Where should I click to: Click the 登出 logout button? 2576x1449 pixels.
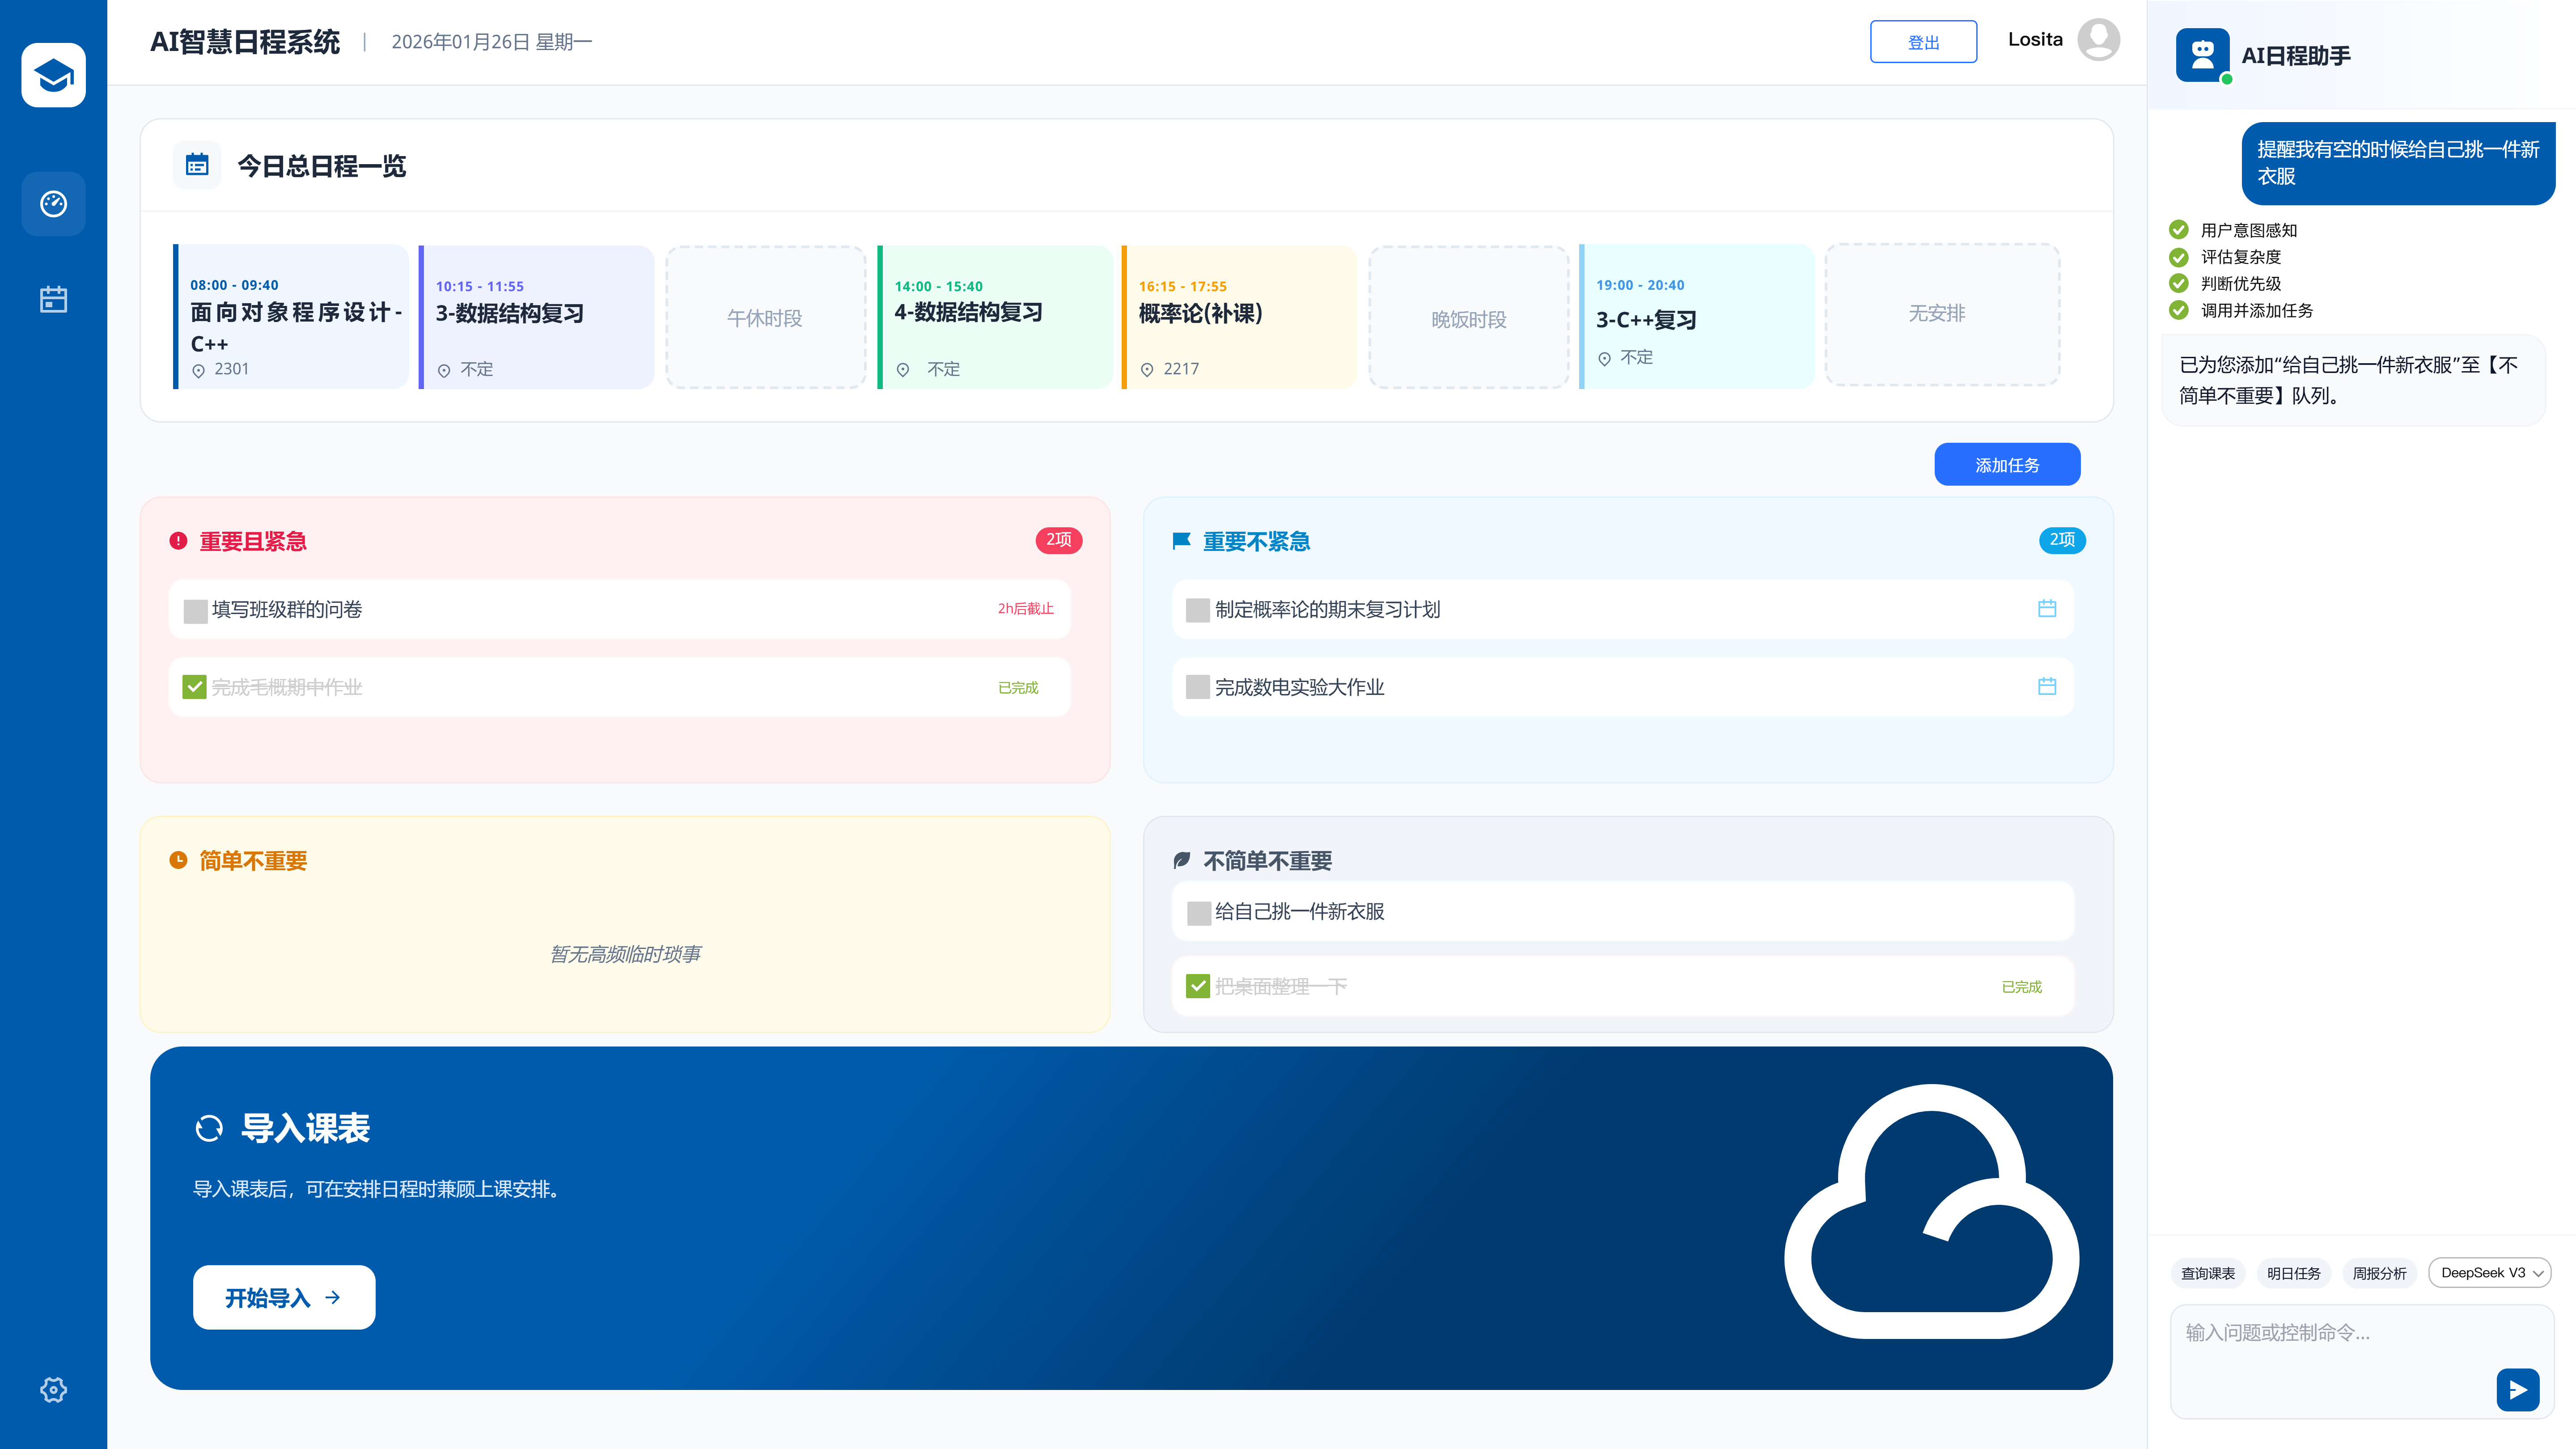[1923, 41]
